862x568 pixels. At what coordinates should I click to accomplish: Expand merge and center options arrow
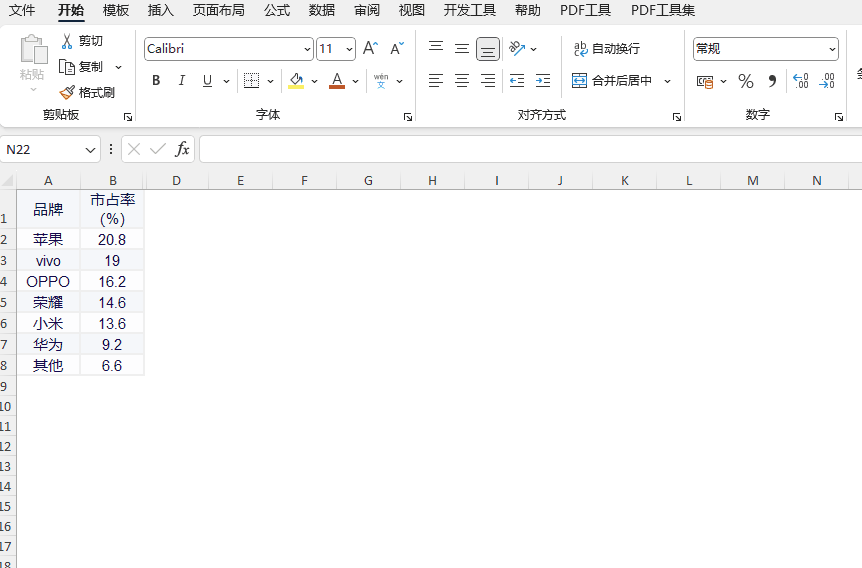667,81
